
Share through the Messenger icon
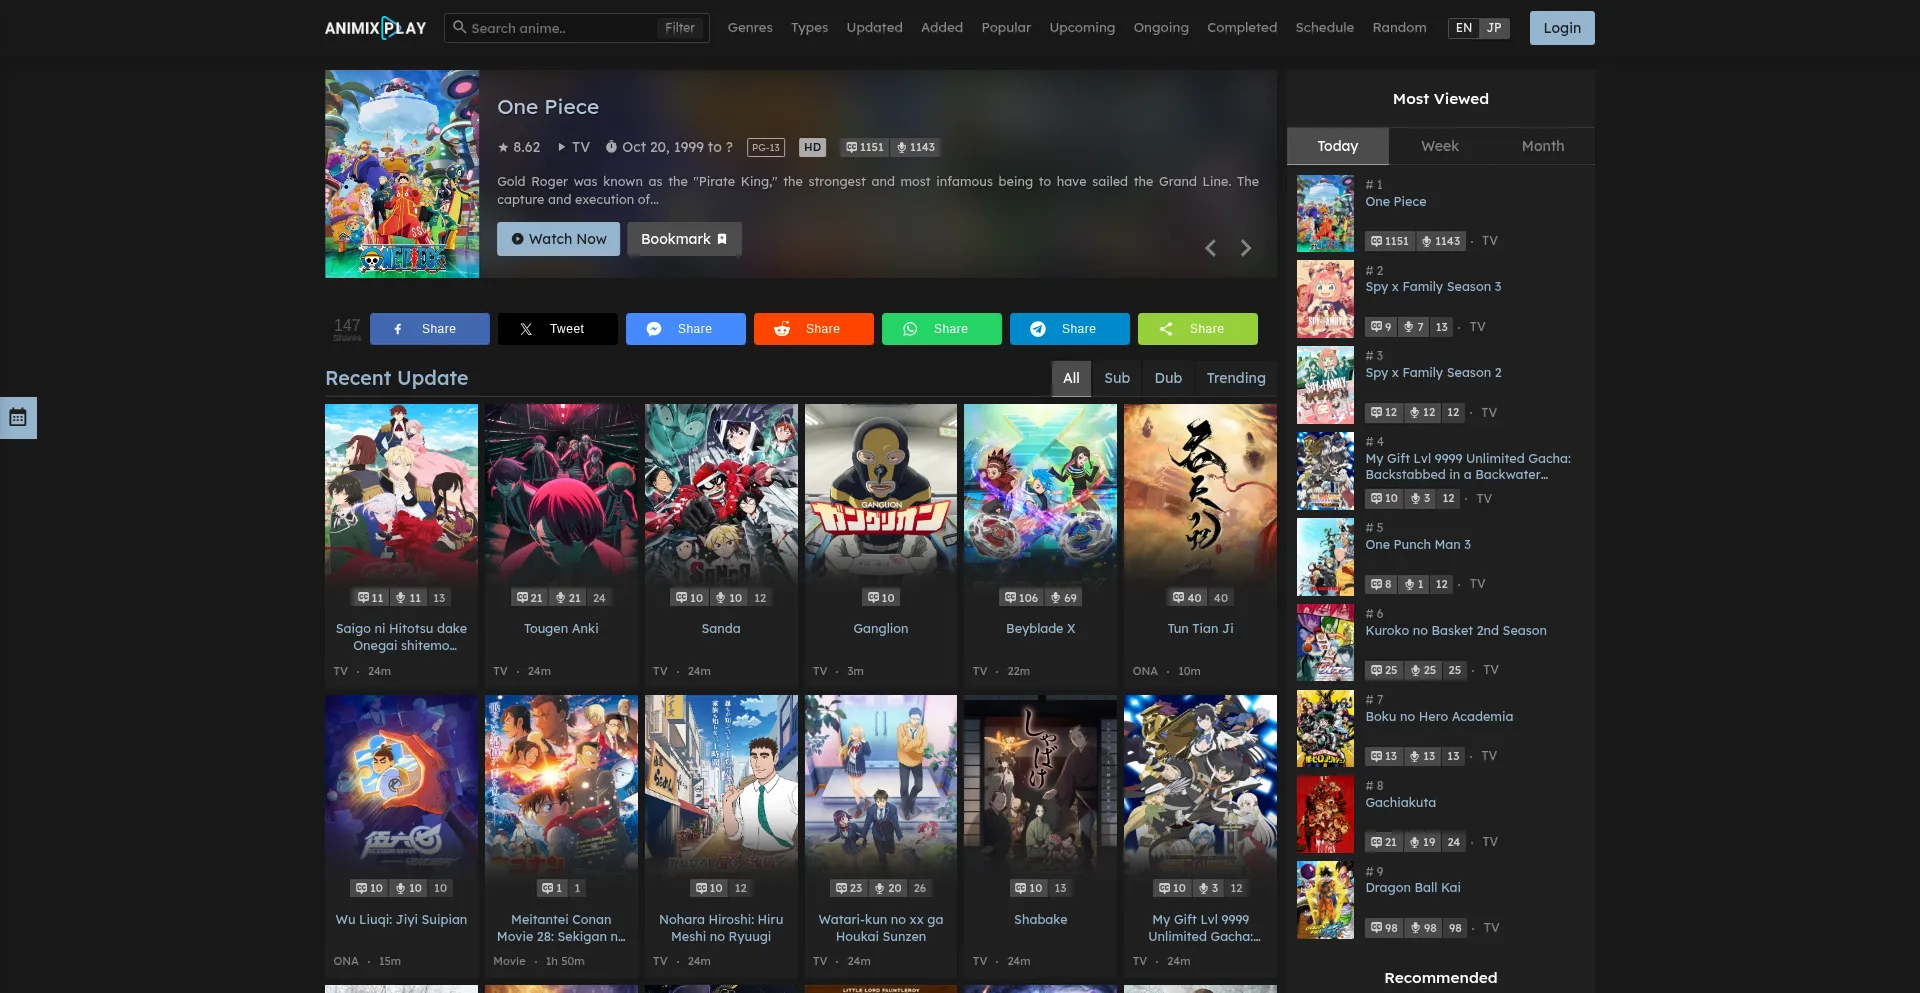pos(655,328)
